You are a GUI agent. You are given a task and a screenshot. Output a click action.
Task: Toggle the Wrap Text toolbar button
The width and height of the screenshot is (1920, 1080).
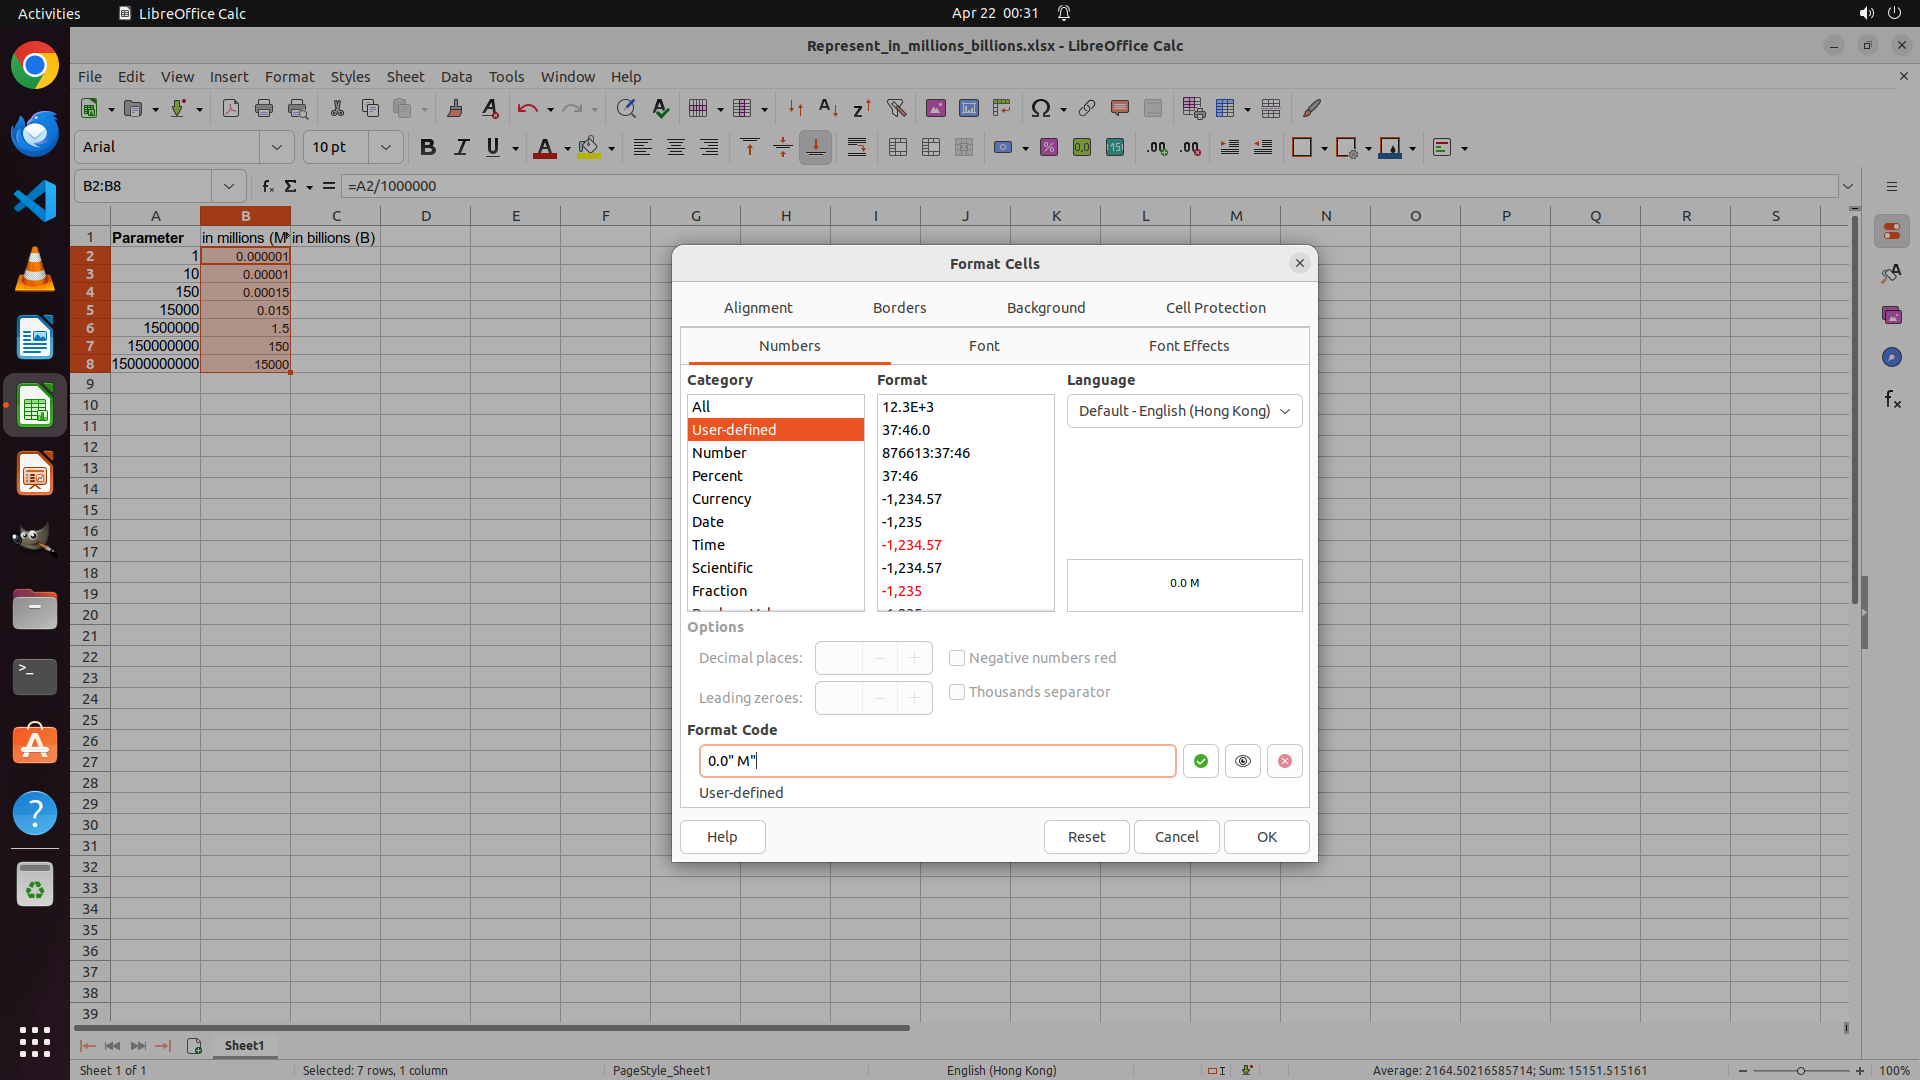(x=857, y=147)
